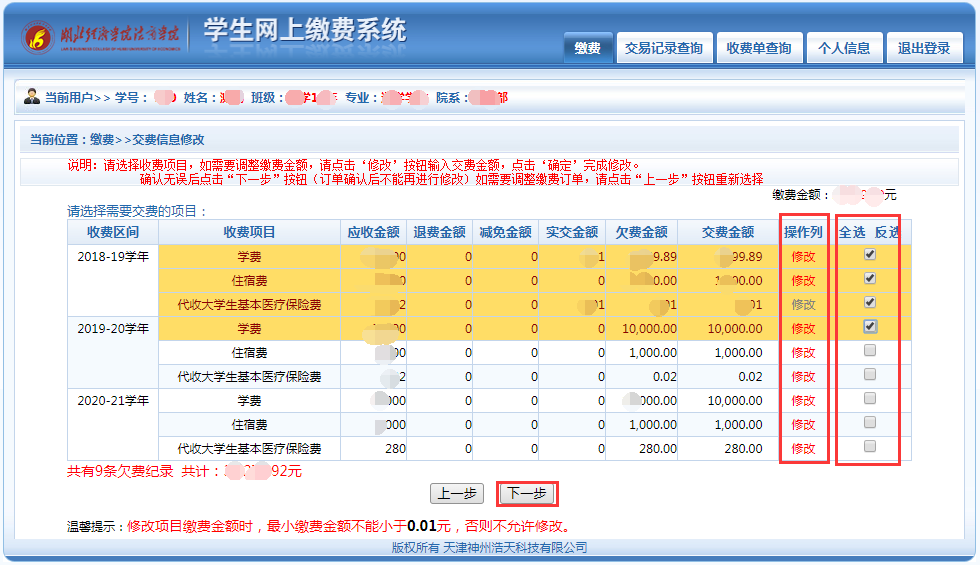Uncheck 2018-19学年 医疗保险费 checkbox

[x=870, y=302]
